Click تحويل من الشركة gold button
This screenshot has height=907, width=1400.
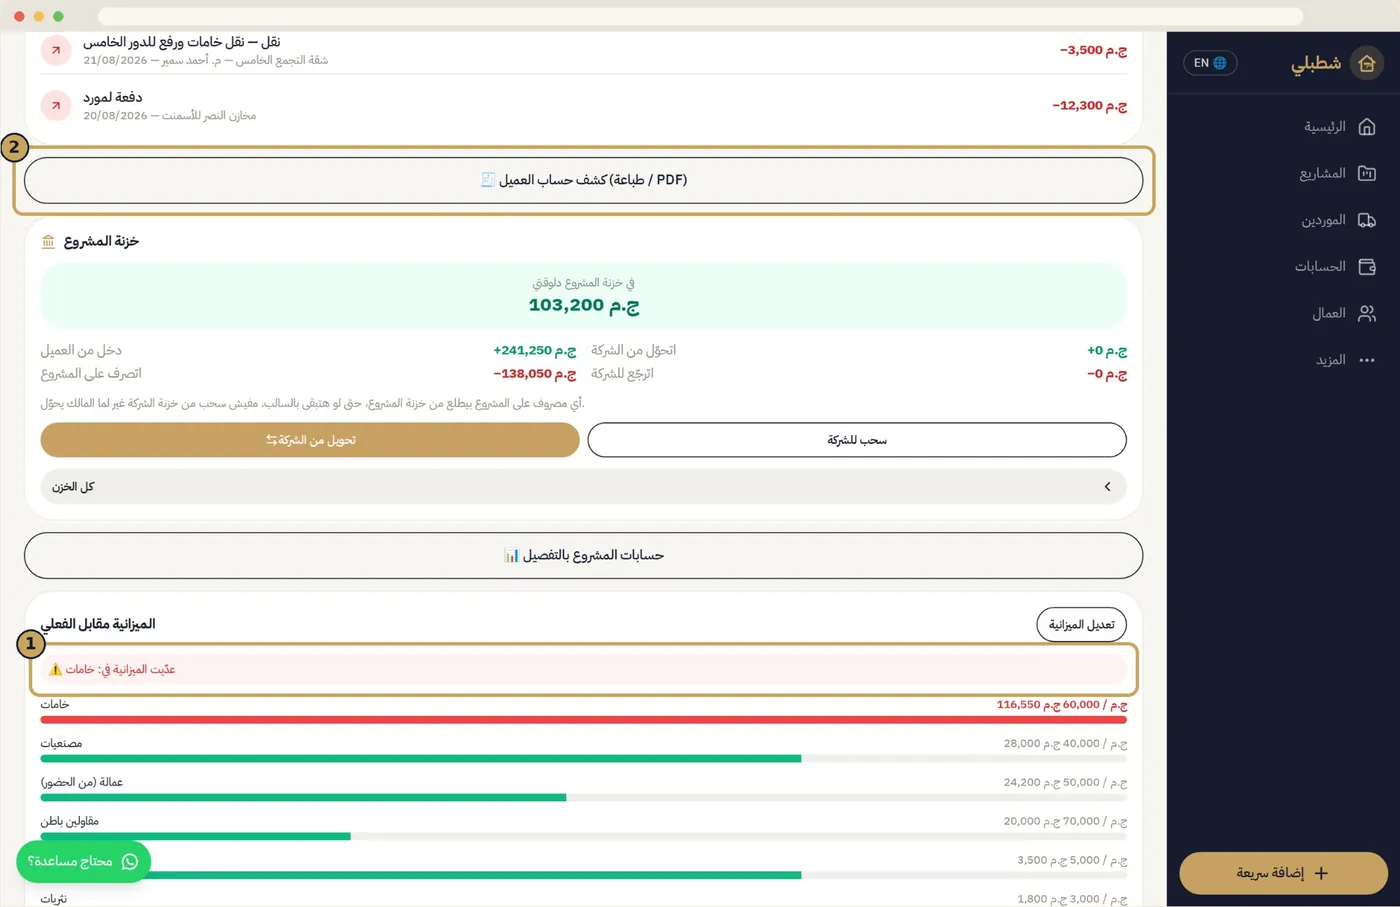click(x=310, y=440)
